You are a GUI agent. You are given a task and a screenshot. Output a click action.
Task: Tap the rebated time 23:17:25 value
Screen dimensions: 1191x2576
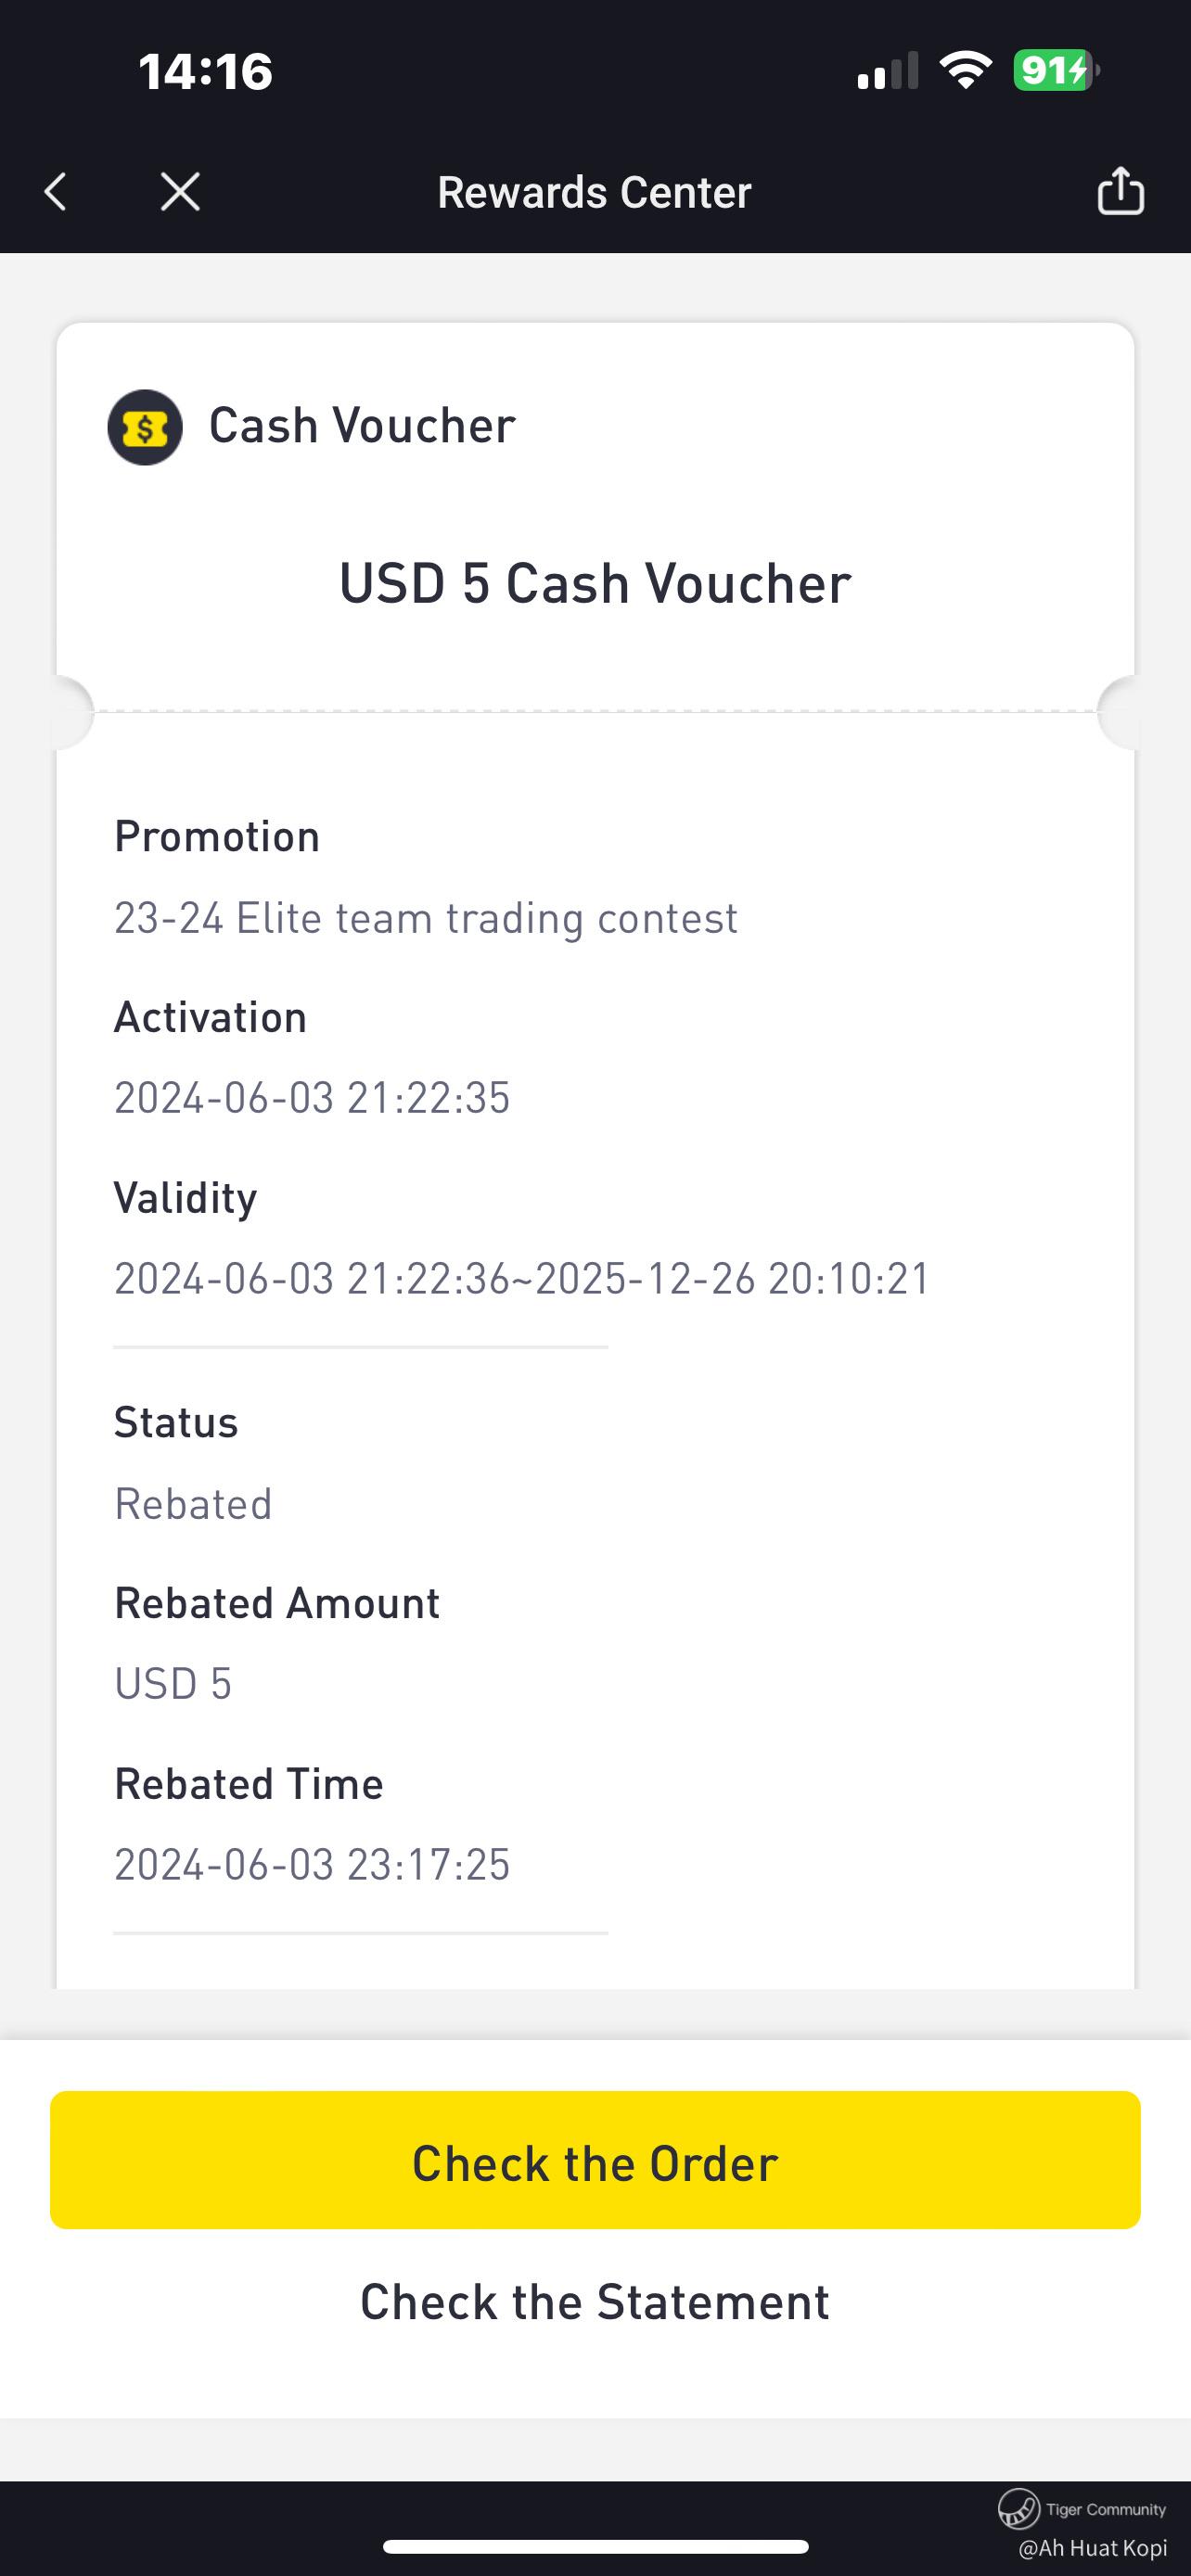click(x=312, y=1865)
